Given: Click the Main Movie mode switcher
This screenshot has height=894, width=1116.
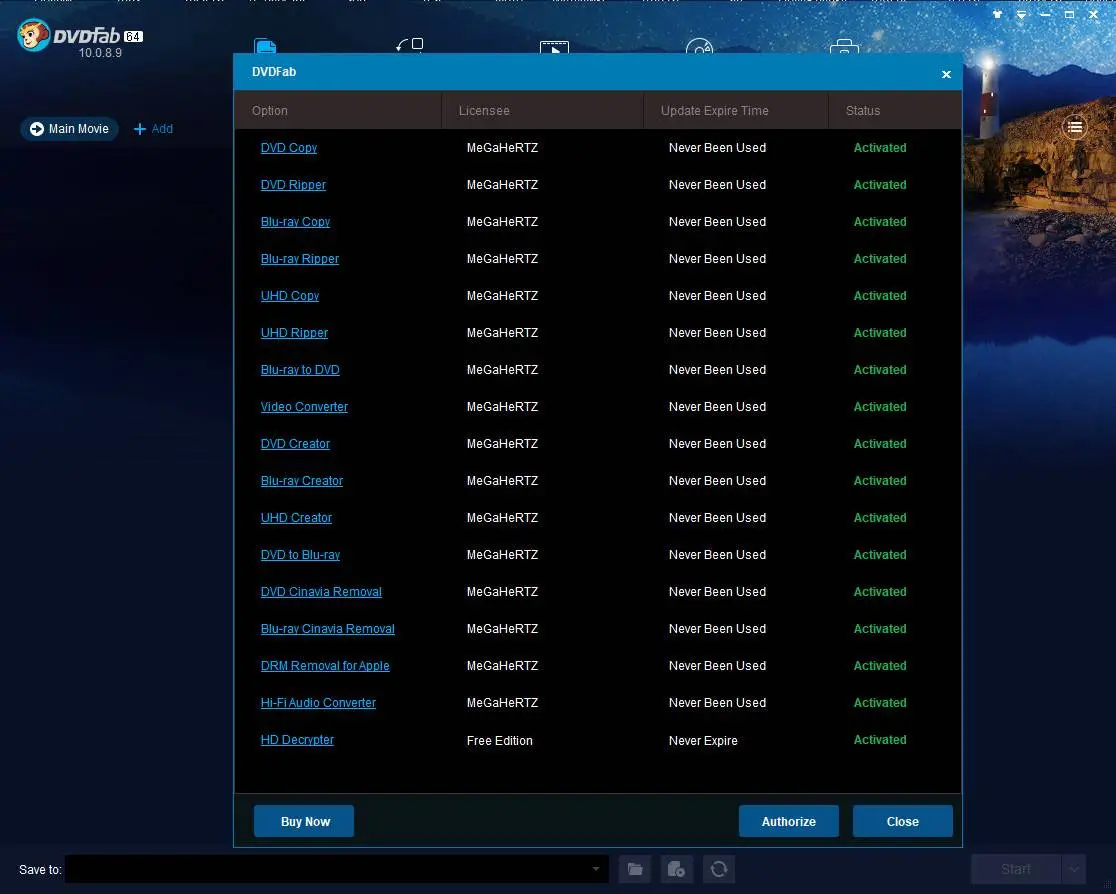Looking at the screenshot, I should tap(69, 129).
